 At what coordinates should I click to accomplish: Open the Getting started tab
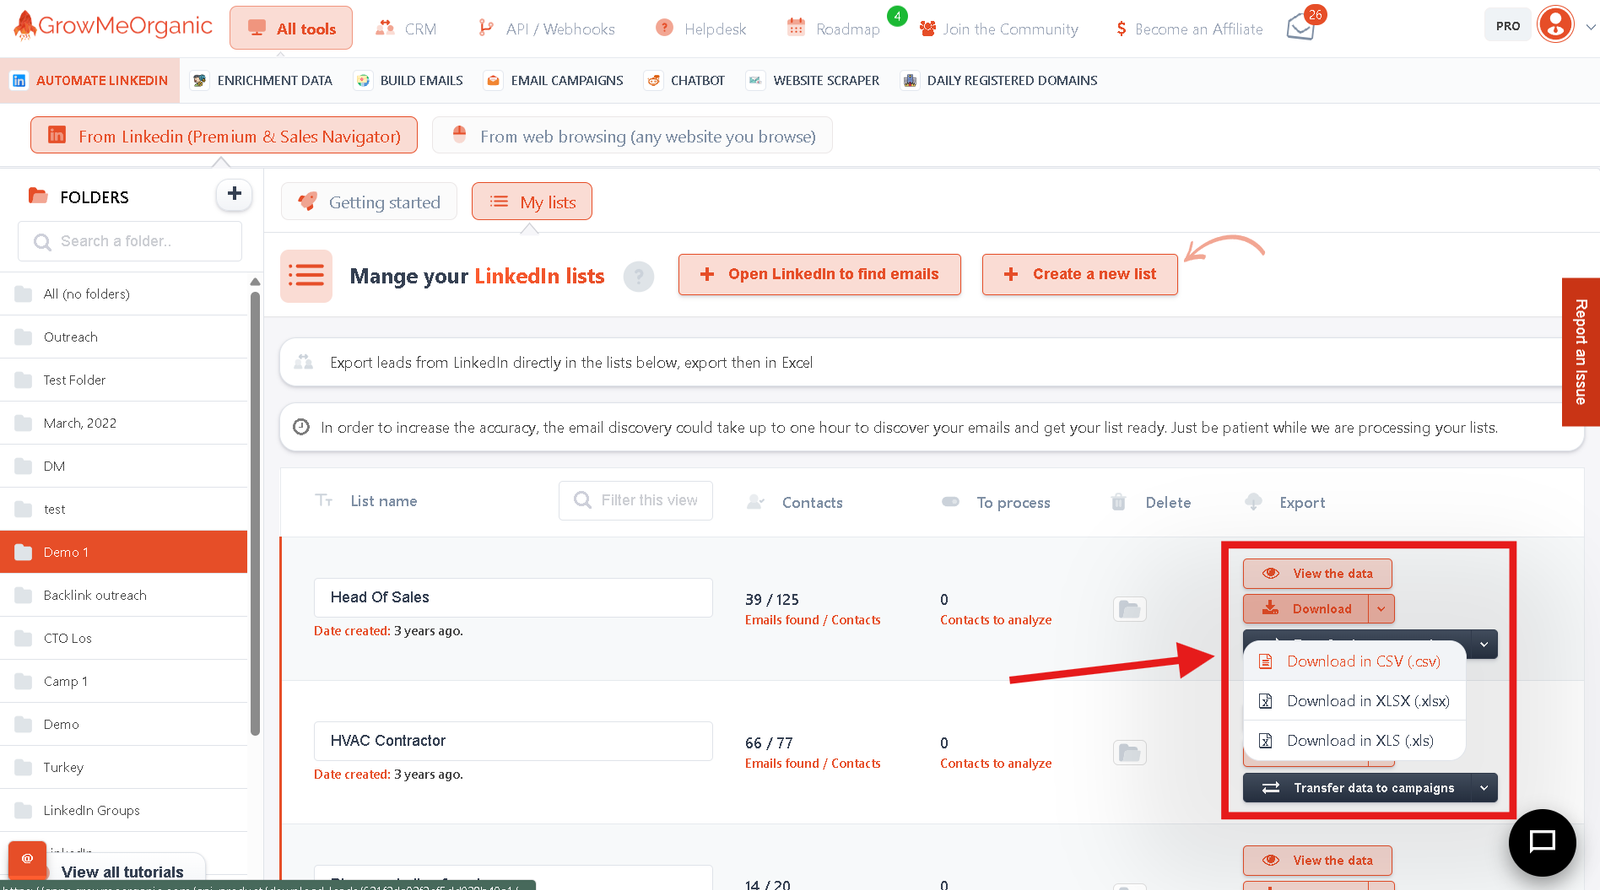click(x=369, y=202)
